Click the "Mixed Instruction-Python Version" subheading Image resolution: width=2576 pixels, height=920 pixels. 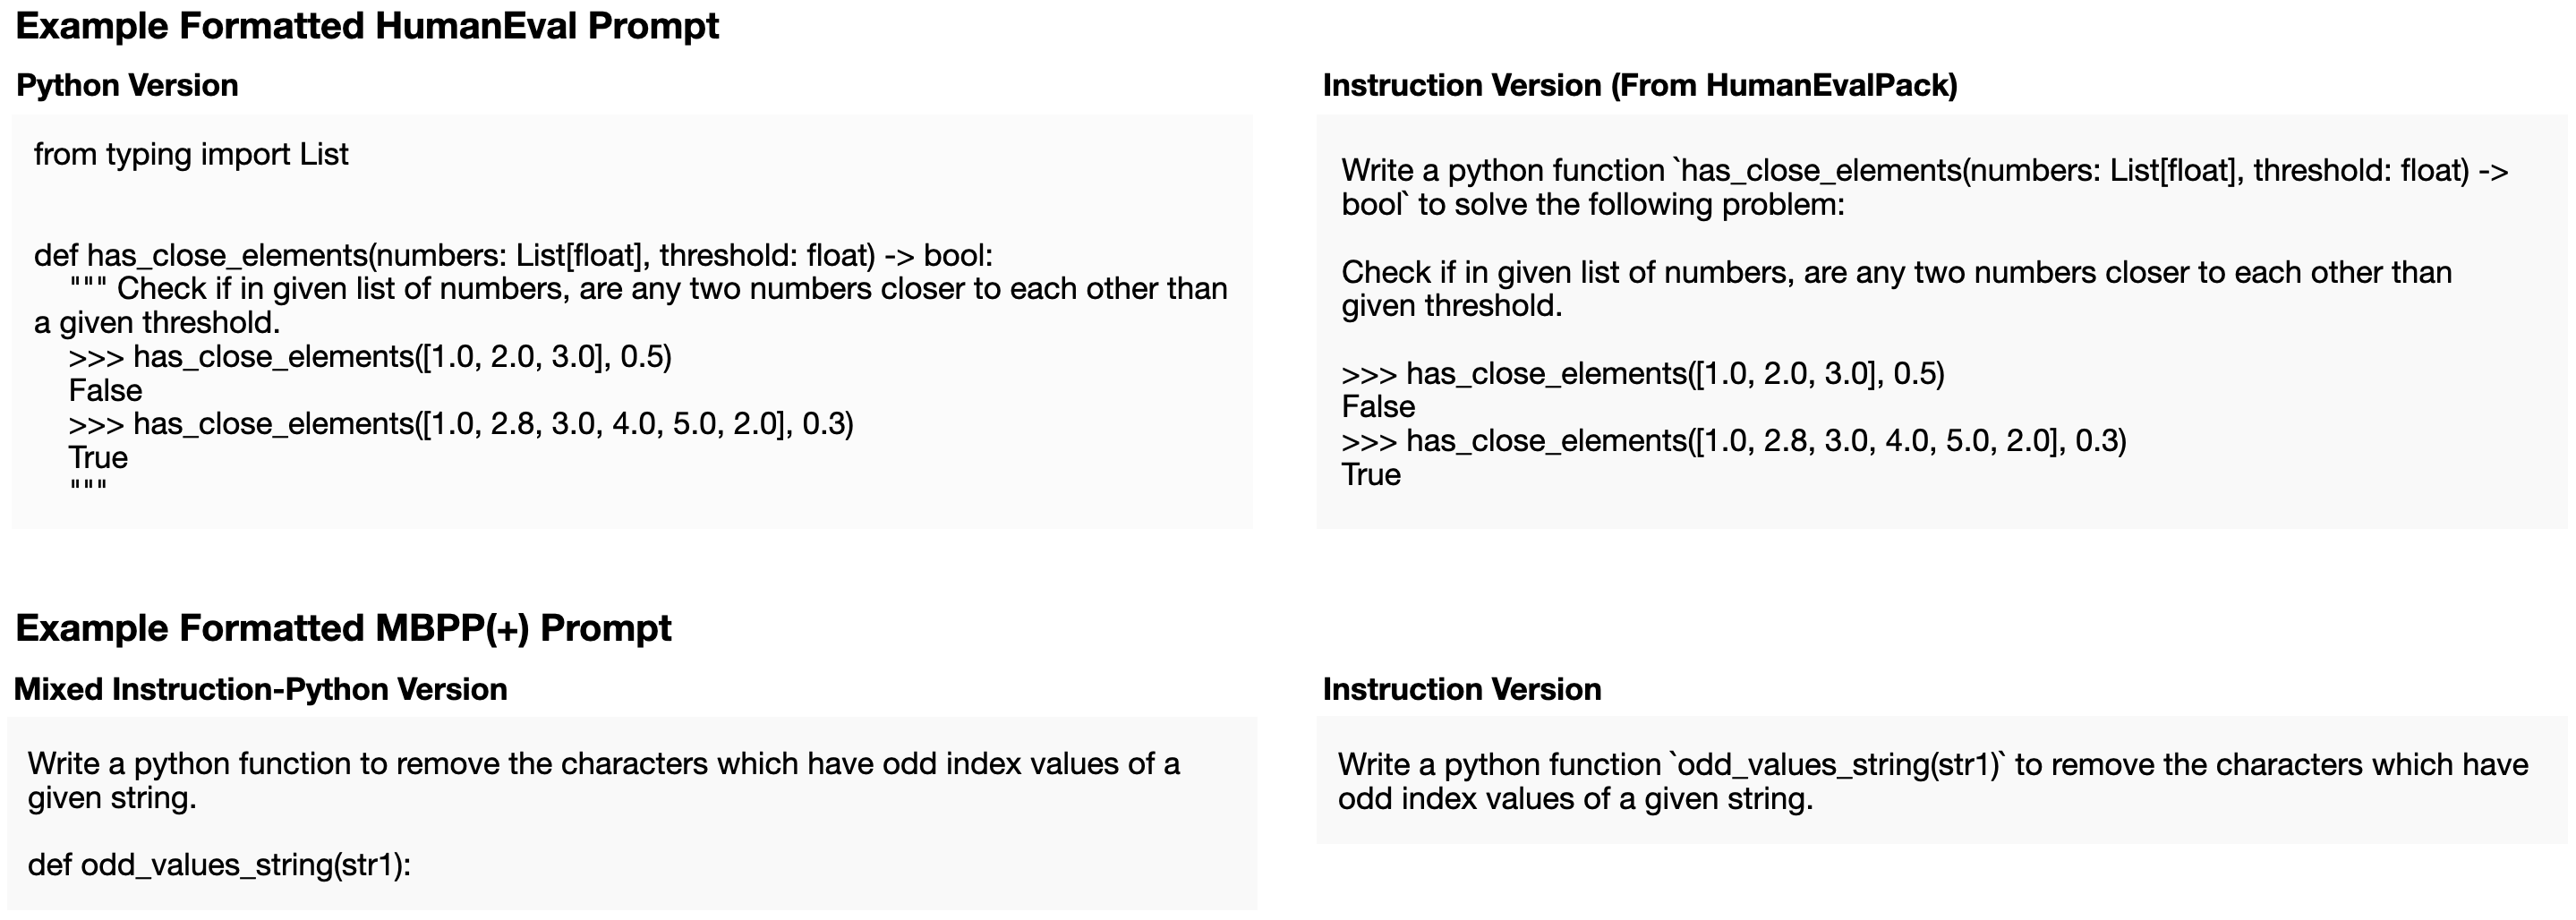260,690
